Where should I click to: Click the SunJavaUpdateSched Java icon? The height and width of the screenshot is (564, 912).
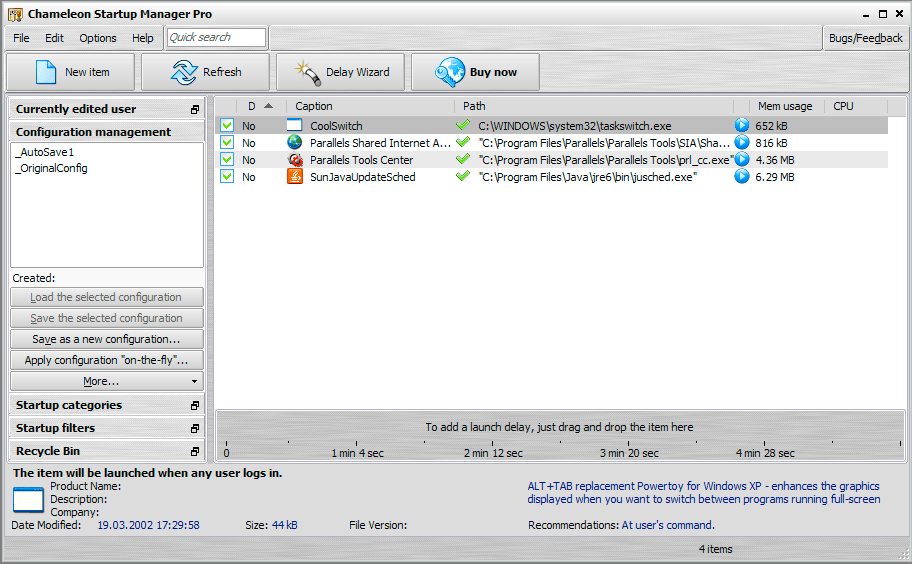[x=295, y=177]
